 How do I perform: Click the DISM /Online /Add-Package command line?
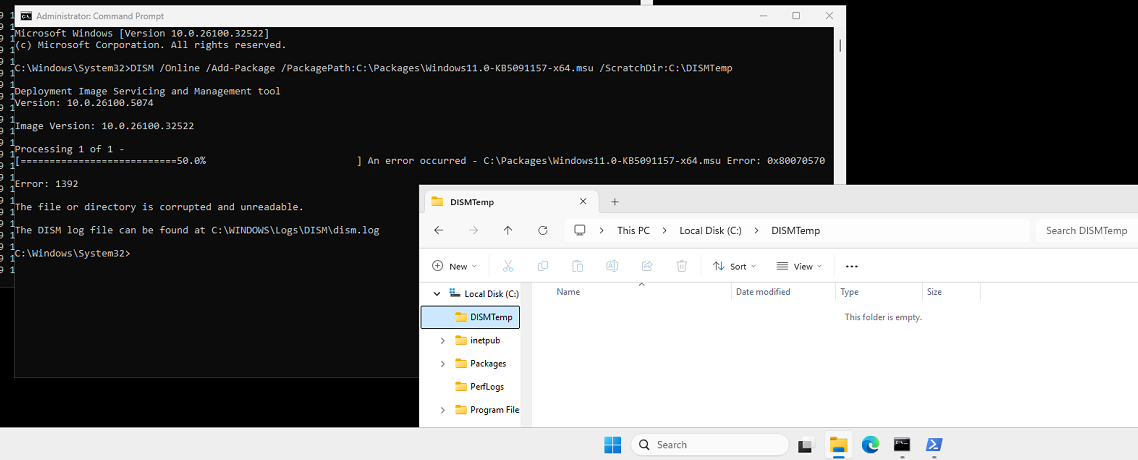[374, 67]
